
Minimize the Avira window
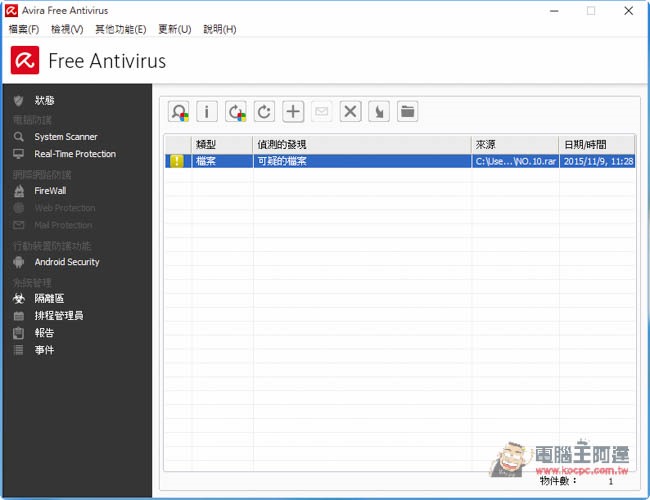click(554, 11)
